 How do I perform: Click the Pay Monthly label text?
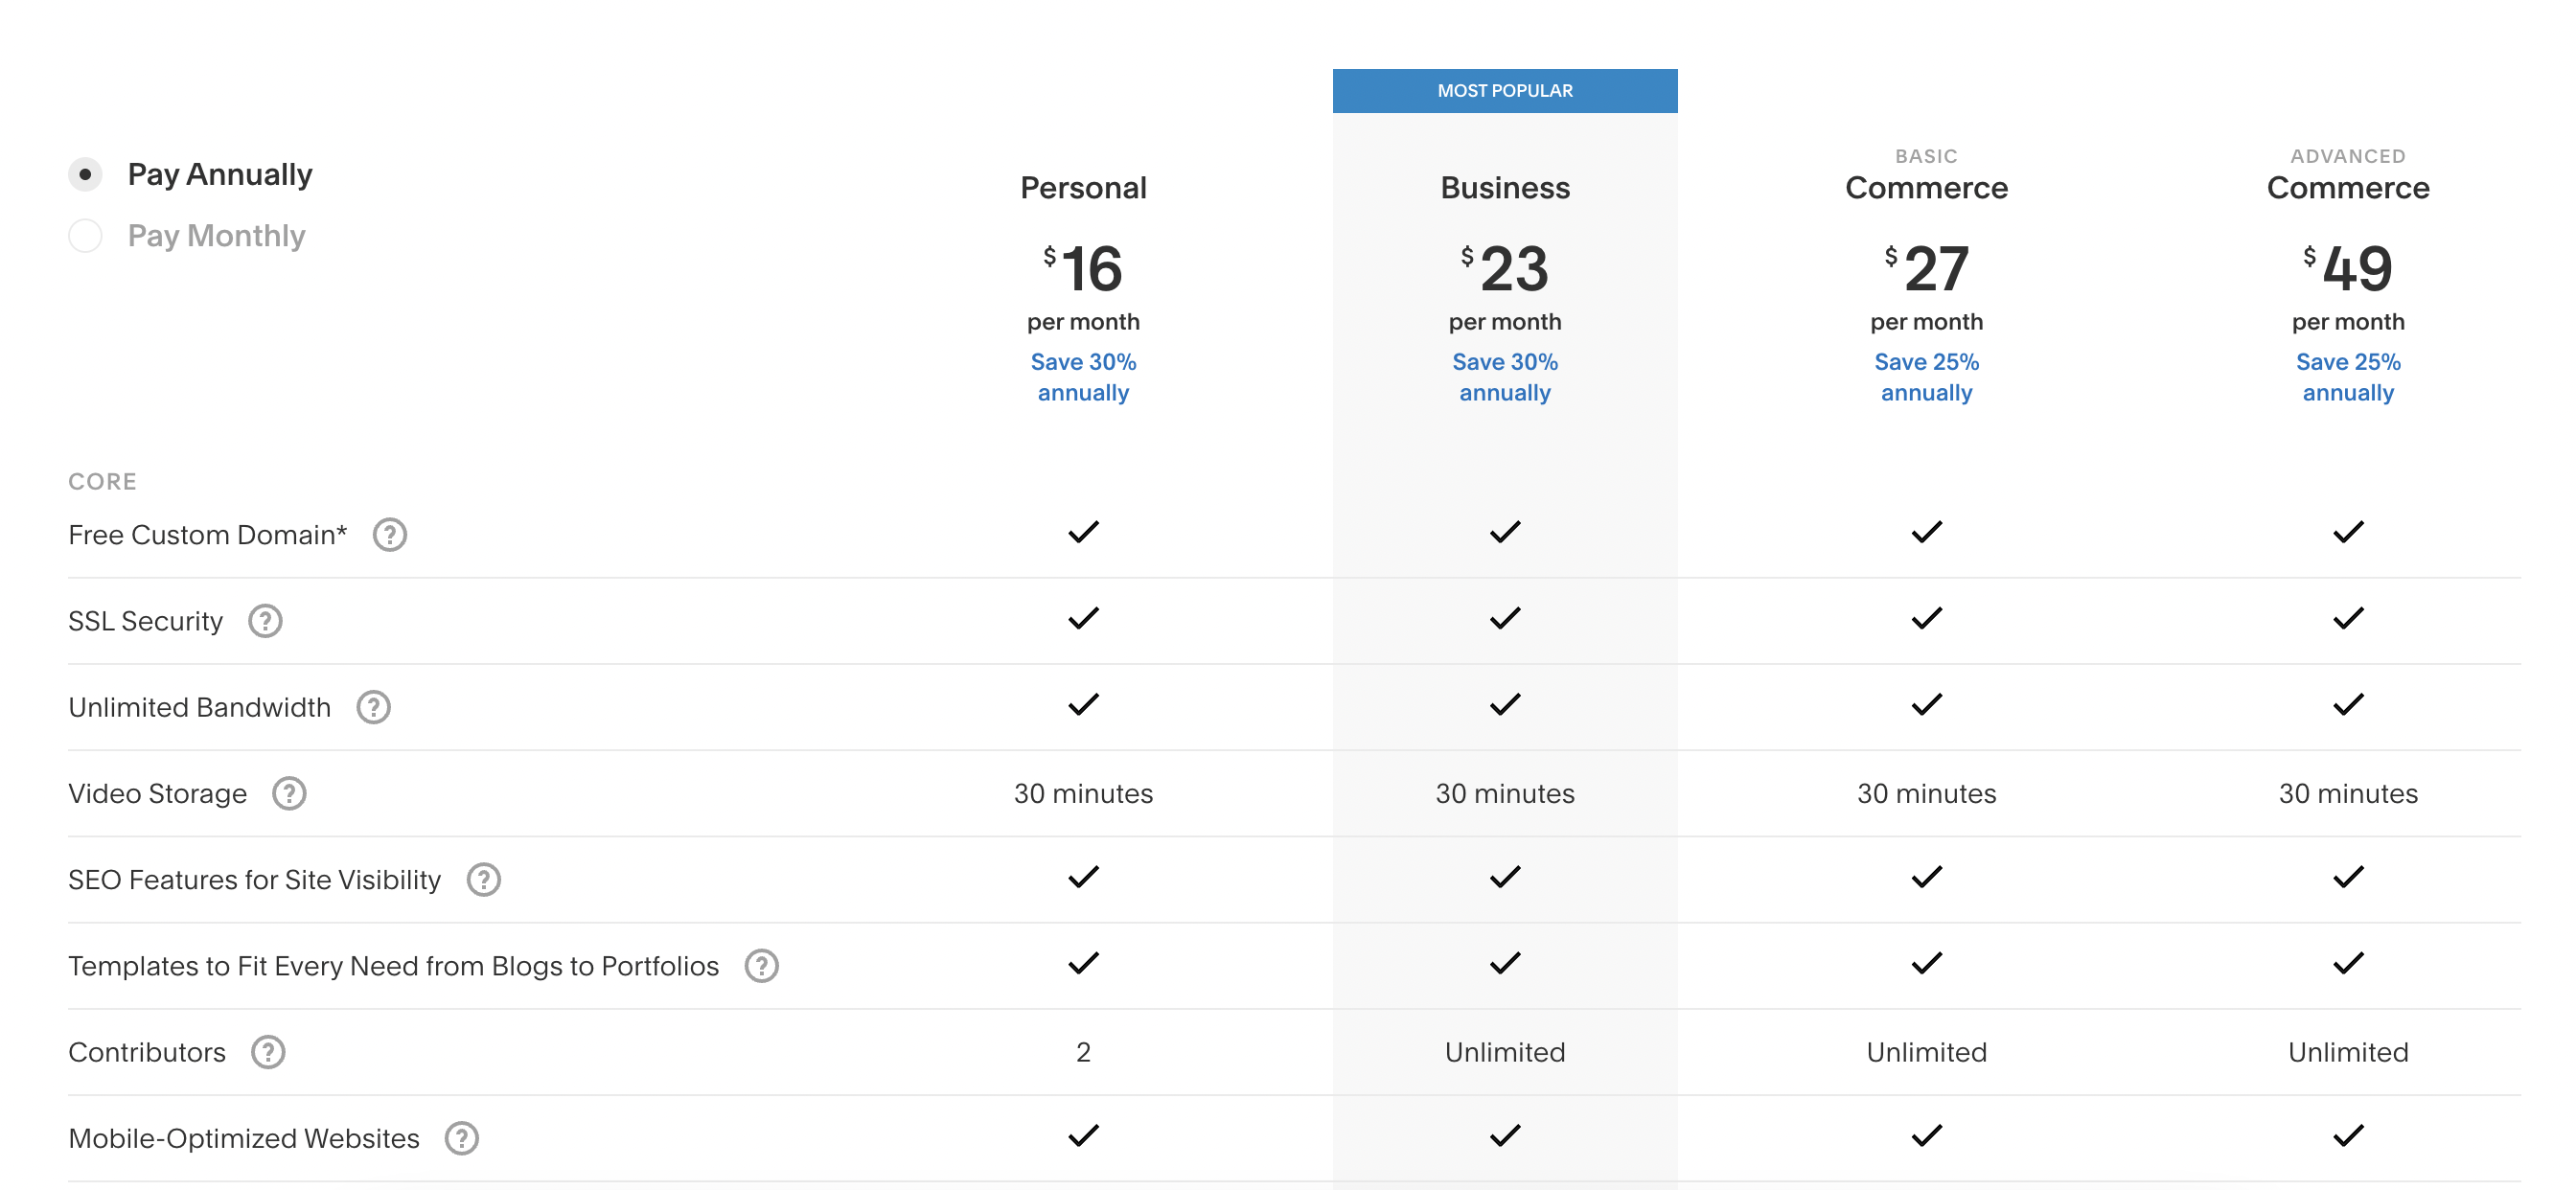point(216,236)
